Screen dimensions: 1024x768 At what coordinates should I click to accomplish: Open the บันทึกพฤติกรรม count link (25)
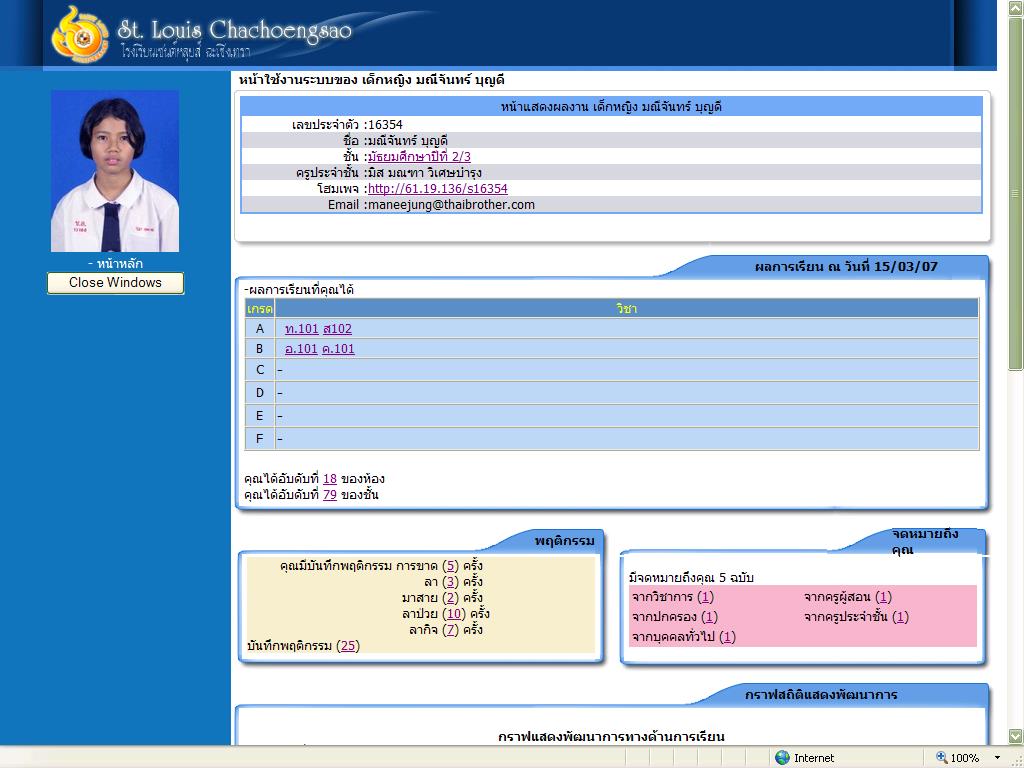click(348, 646)
